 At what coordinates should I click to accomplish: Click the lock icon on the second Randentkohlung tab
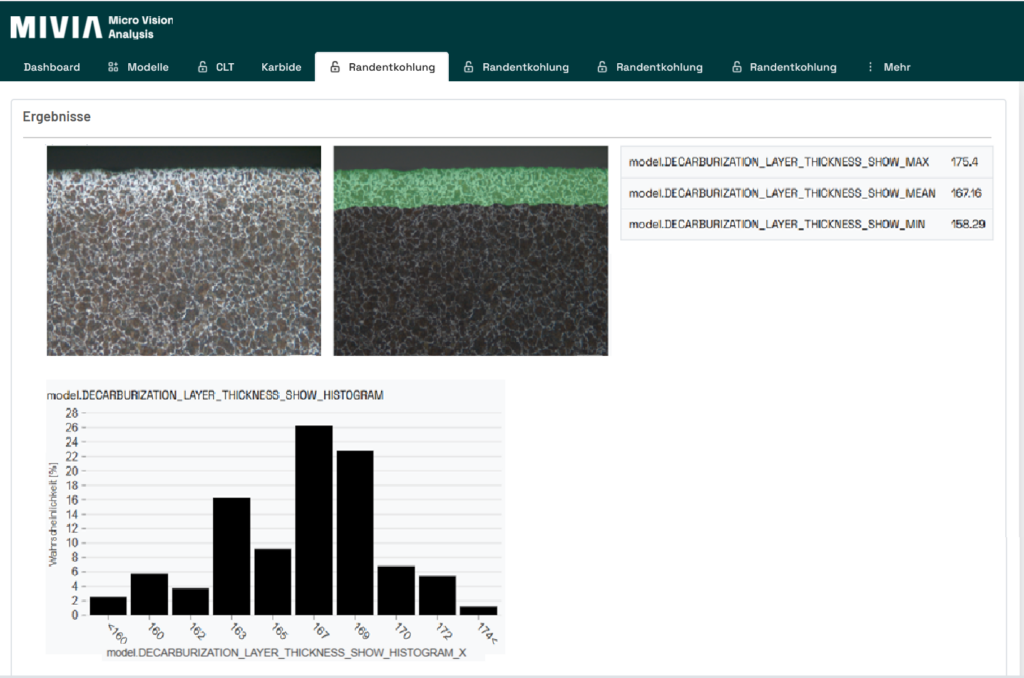[x=469, y=67]
